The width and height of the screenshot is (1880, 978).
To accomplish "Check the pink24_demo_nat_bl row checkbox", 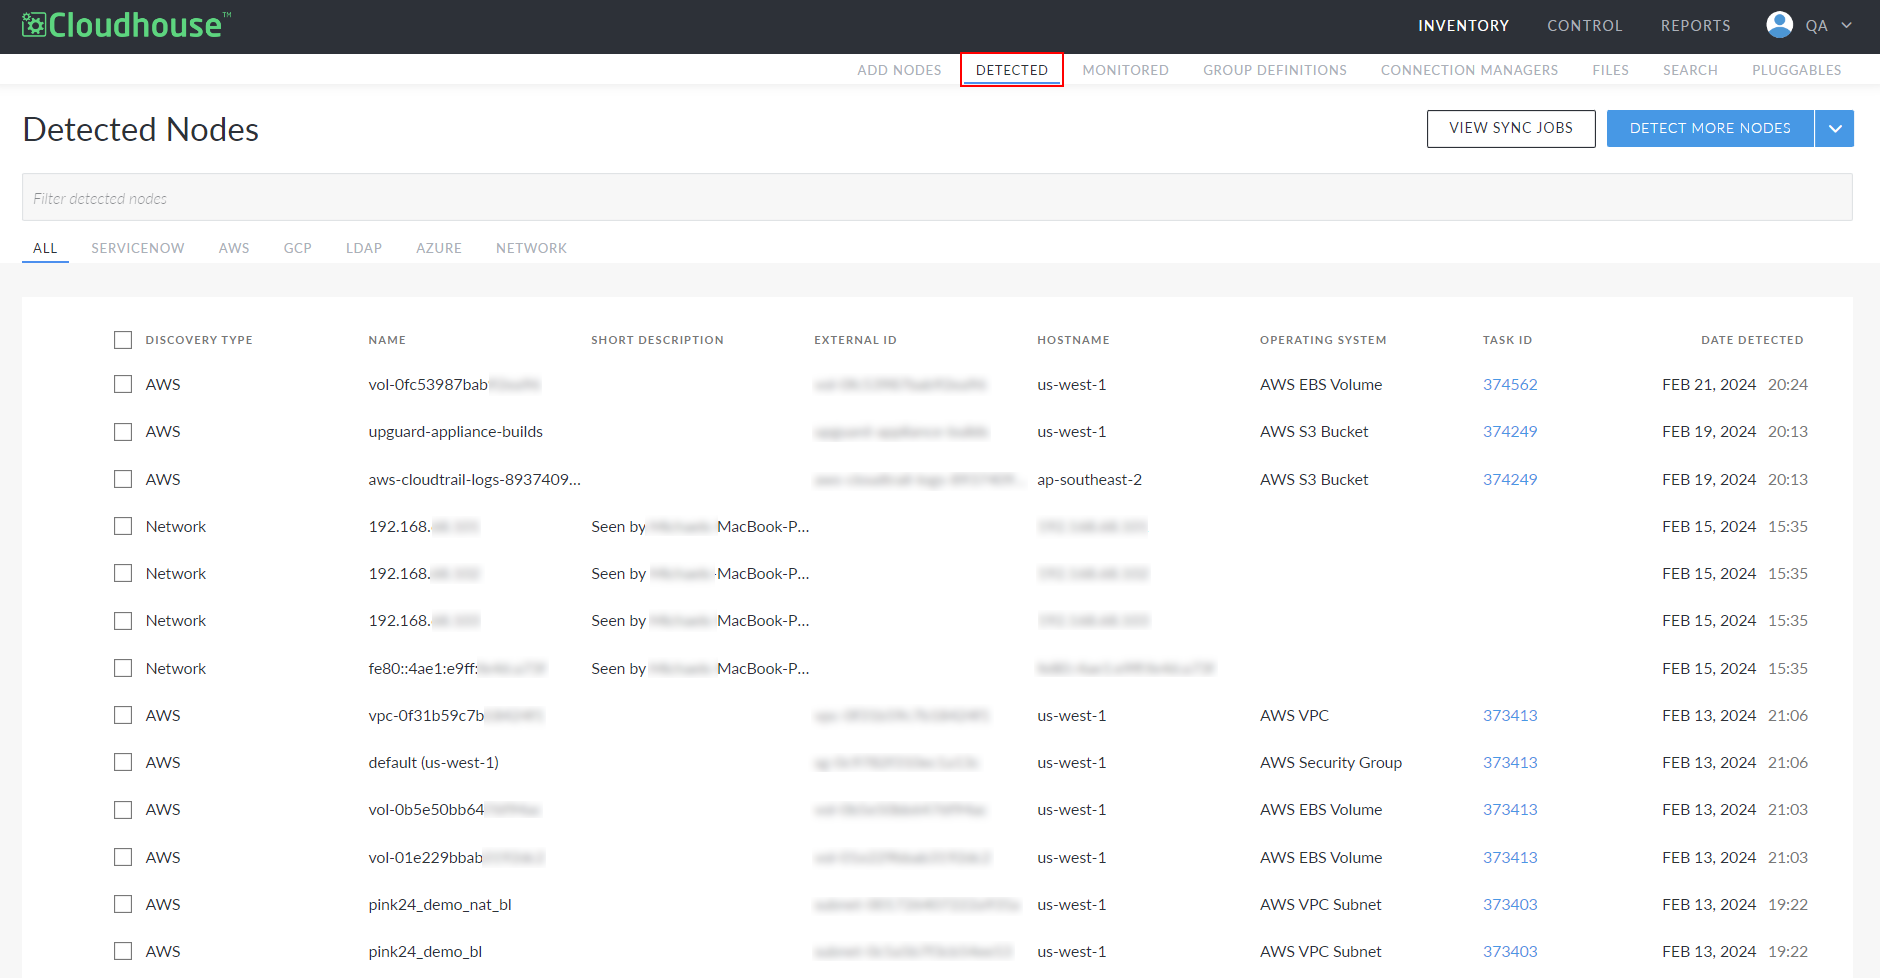I will coord(123,904).
